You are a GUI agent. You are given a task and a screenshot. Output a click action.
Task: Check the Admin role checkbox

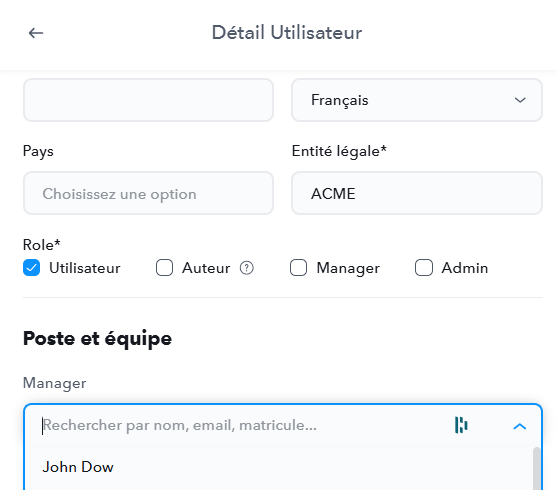424,268
